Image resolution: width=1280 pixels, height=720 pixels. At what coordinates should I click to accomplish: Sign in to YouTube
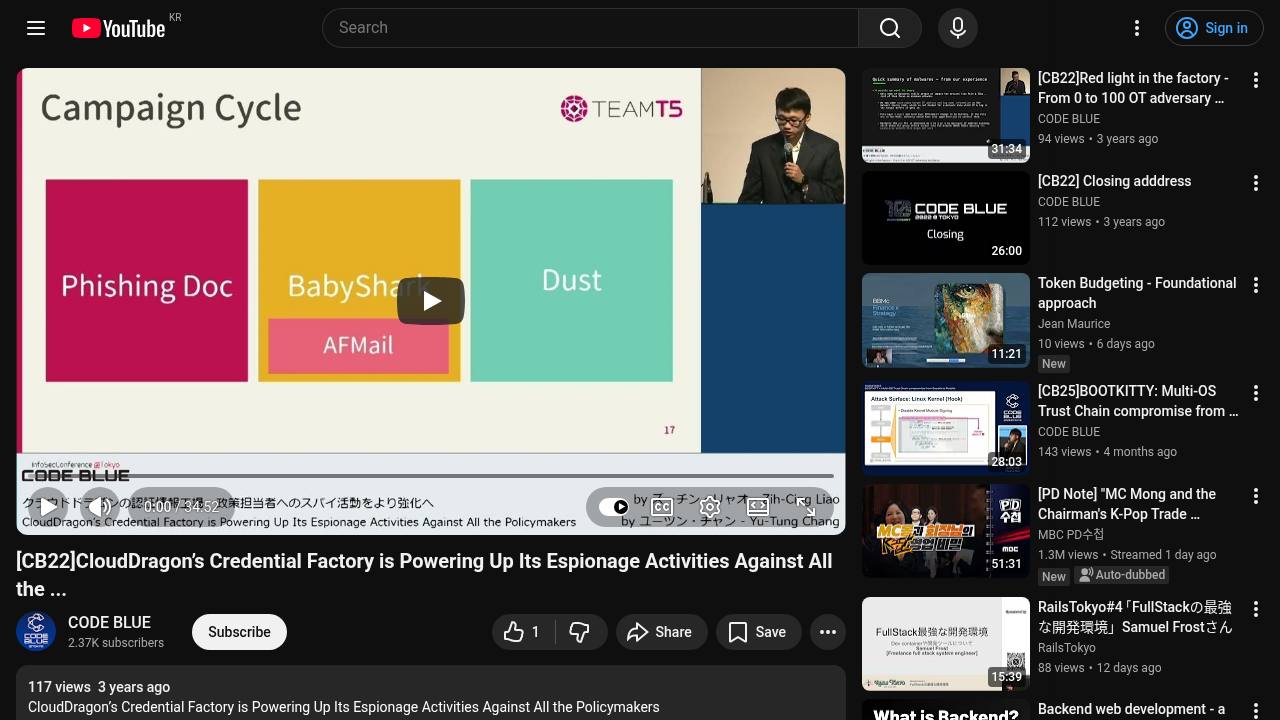(1214, 28)
